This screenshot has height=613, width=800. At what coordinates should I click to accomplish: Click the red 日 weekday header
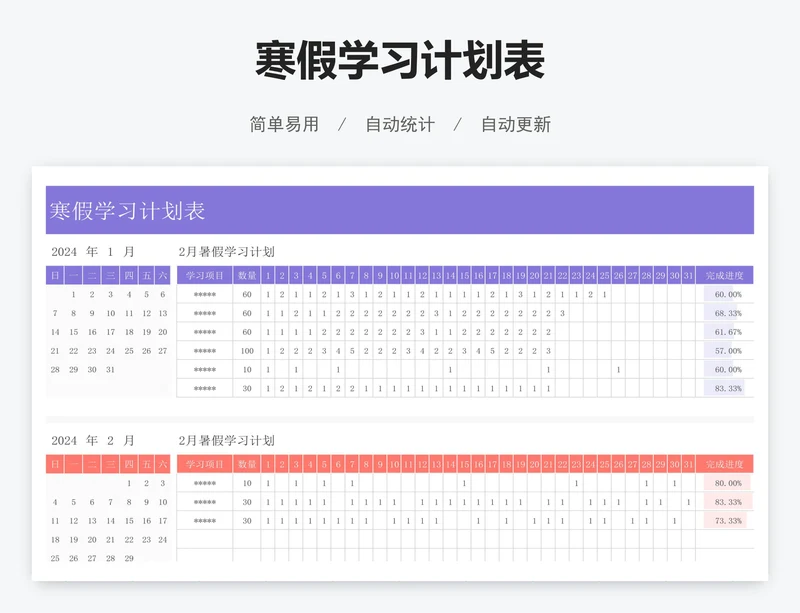point(55,464)
